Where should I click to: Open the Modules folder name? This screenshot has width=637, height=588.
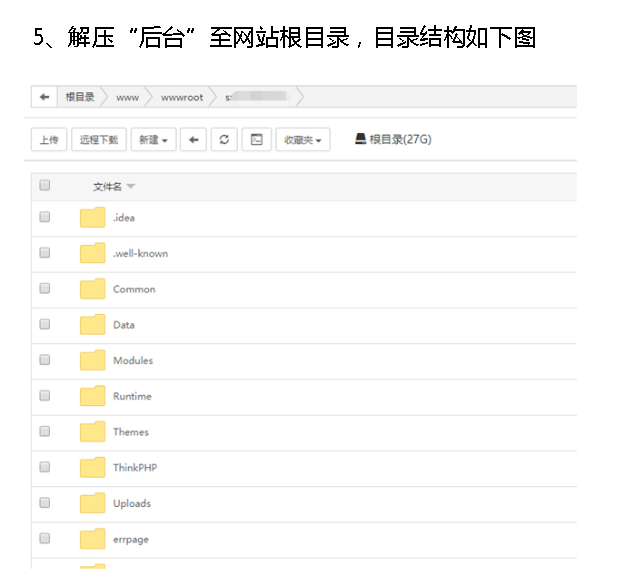133,360
